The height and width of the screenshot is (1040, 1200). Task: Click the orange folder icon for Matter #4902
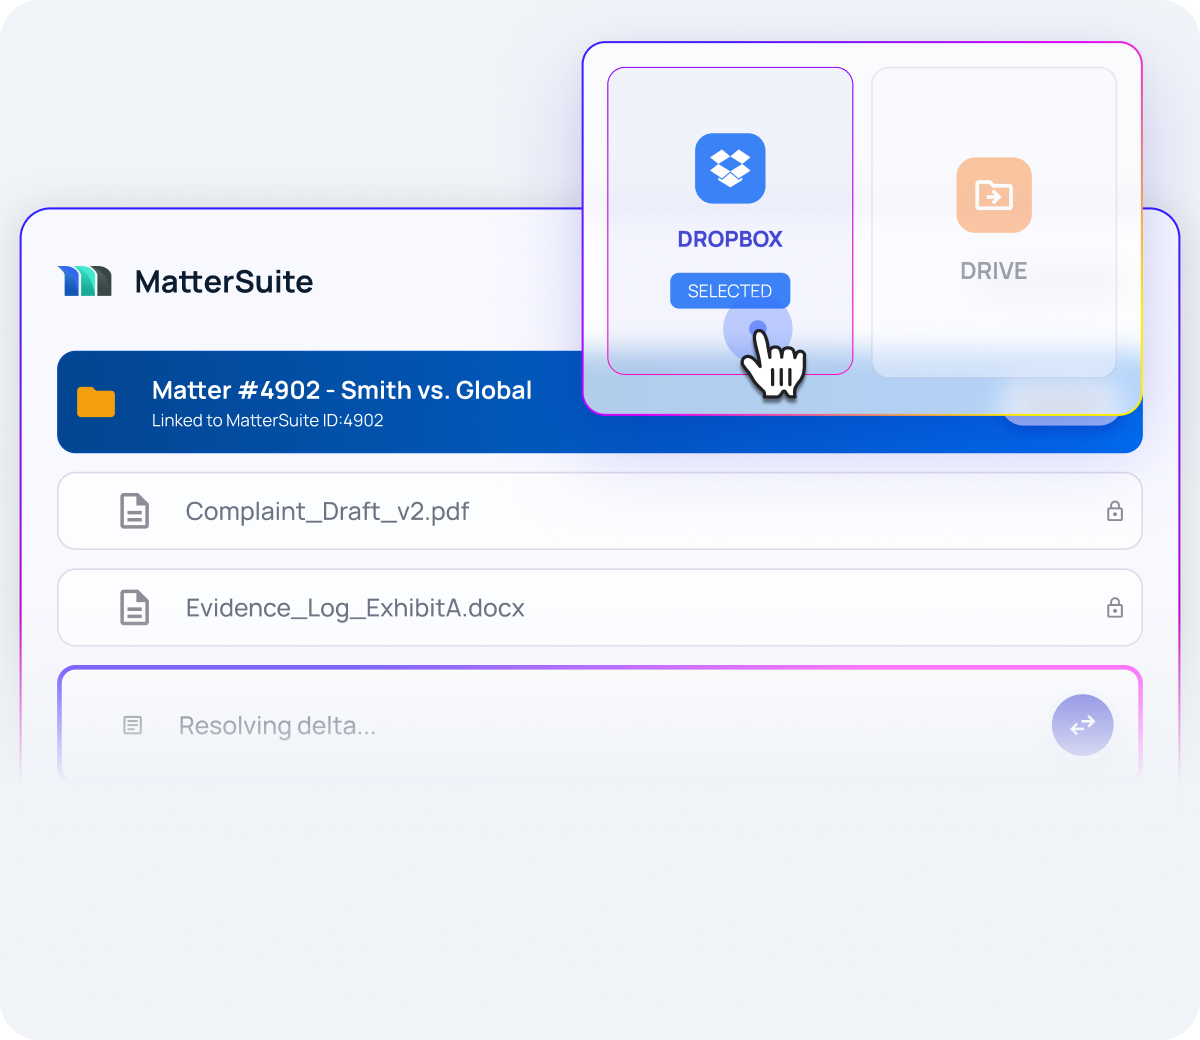pyautogui.click(x=96, y=402)
